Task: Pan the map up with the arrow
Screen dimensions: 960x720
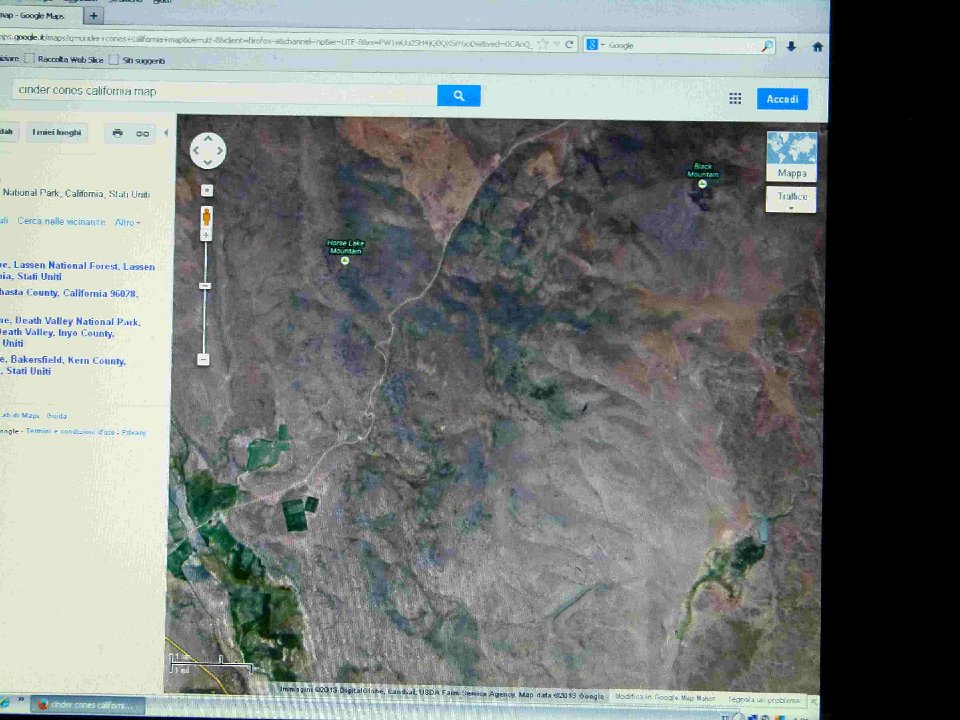Action: [x=208, y=139]
